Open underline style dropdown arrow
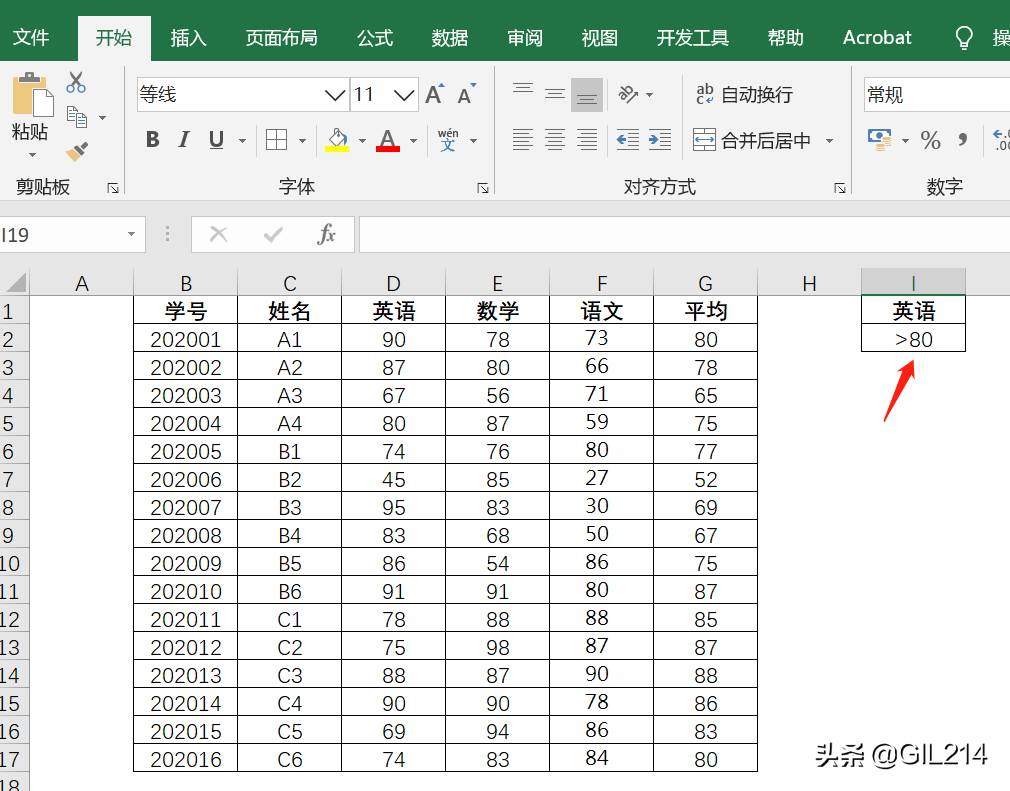The width and height of the screenshot is (1010, 791). click(x=243, y=140)
